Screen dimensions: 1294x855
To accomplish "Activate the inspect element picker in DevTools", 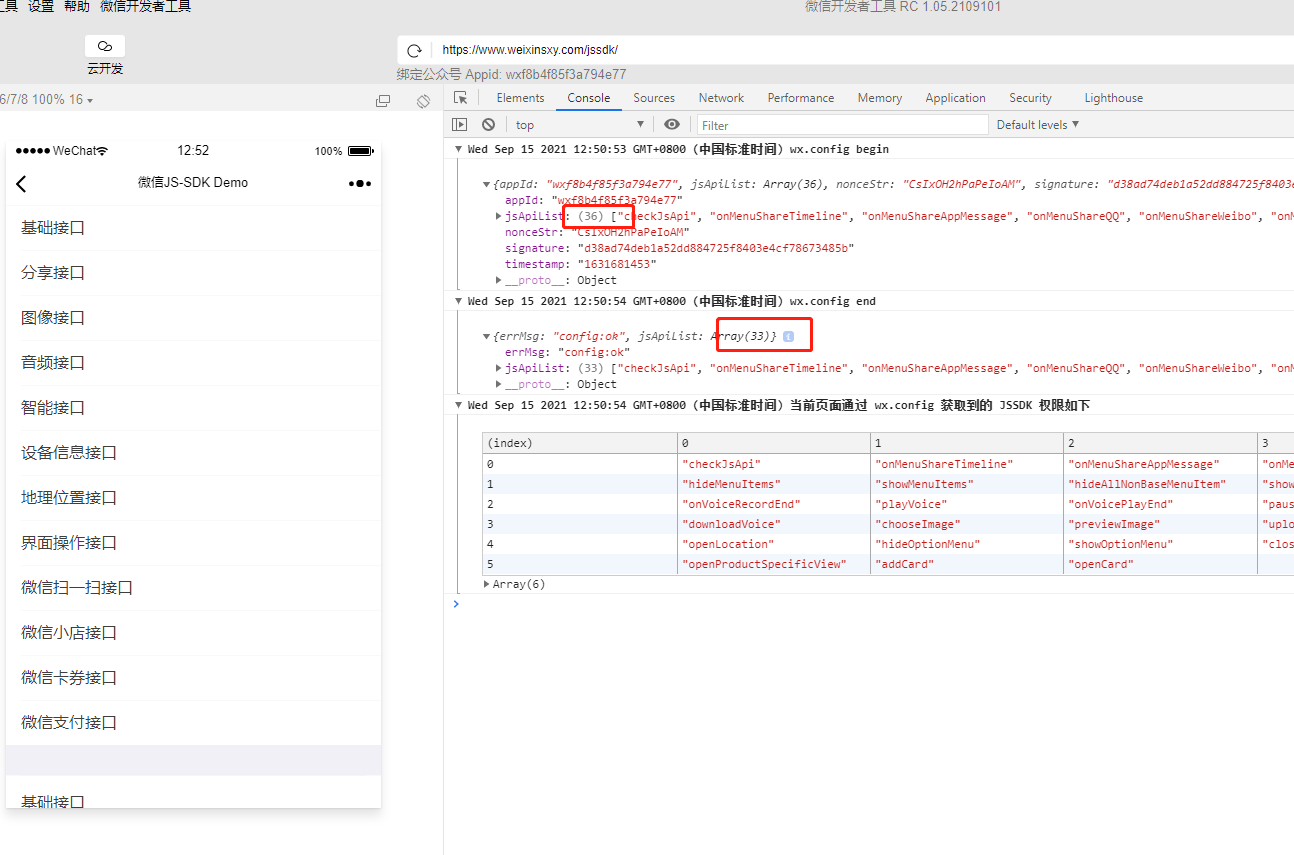I will (x=461, y=98).
